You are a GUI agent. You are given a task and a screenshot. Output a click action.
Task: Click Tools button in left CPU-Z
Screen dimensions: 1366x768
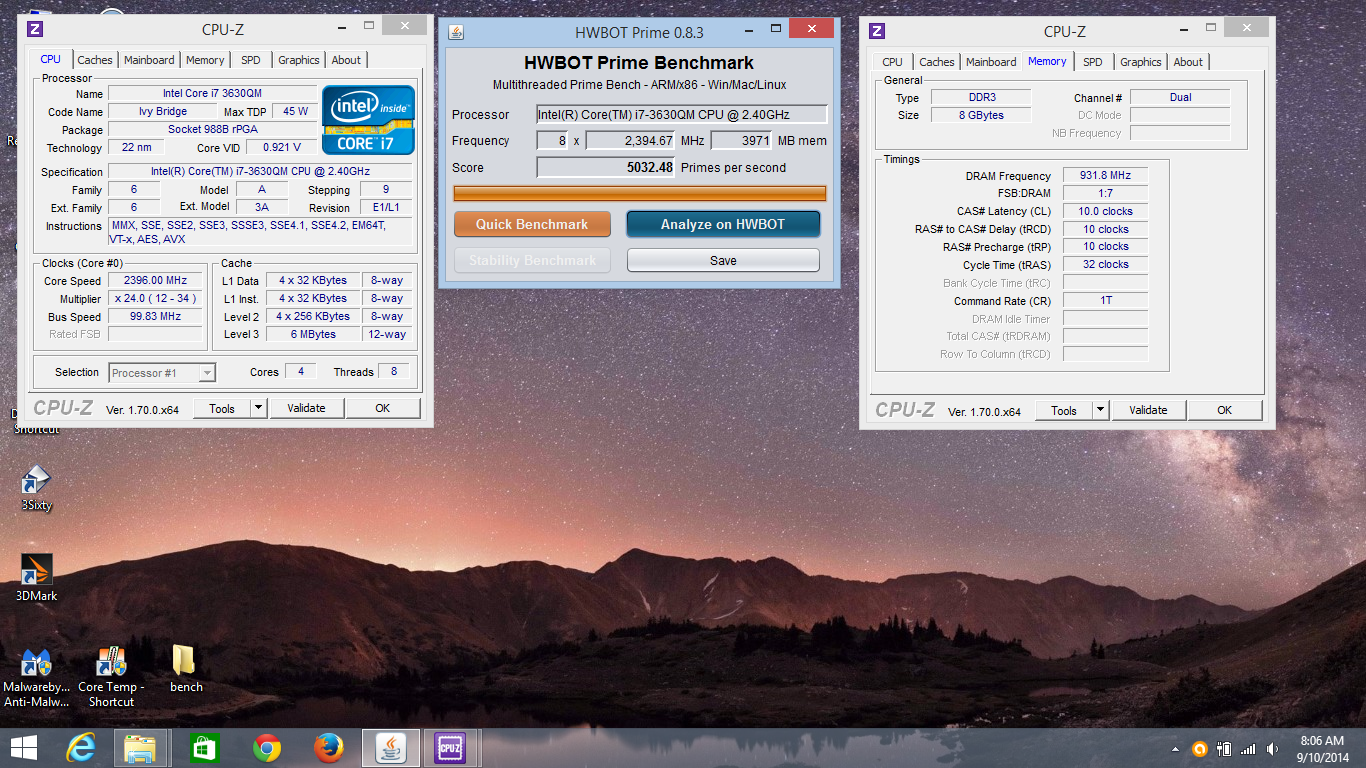click(222, 408)
